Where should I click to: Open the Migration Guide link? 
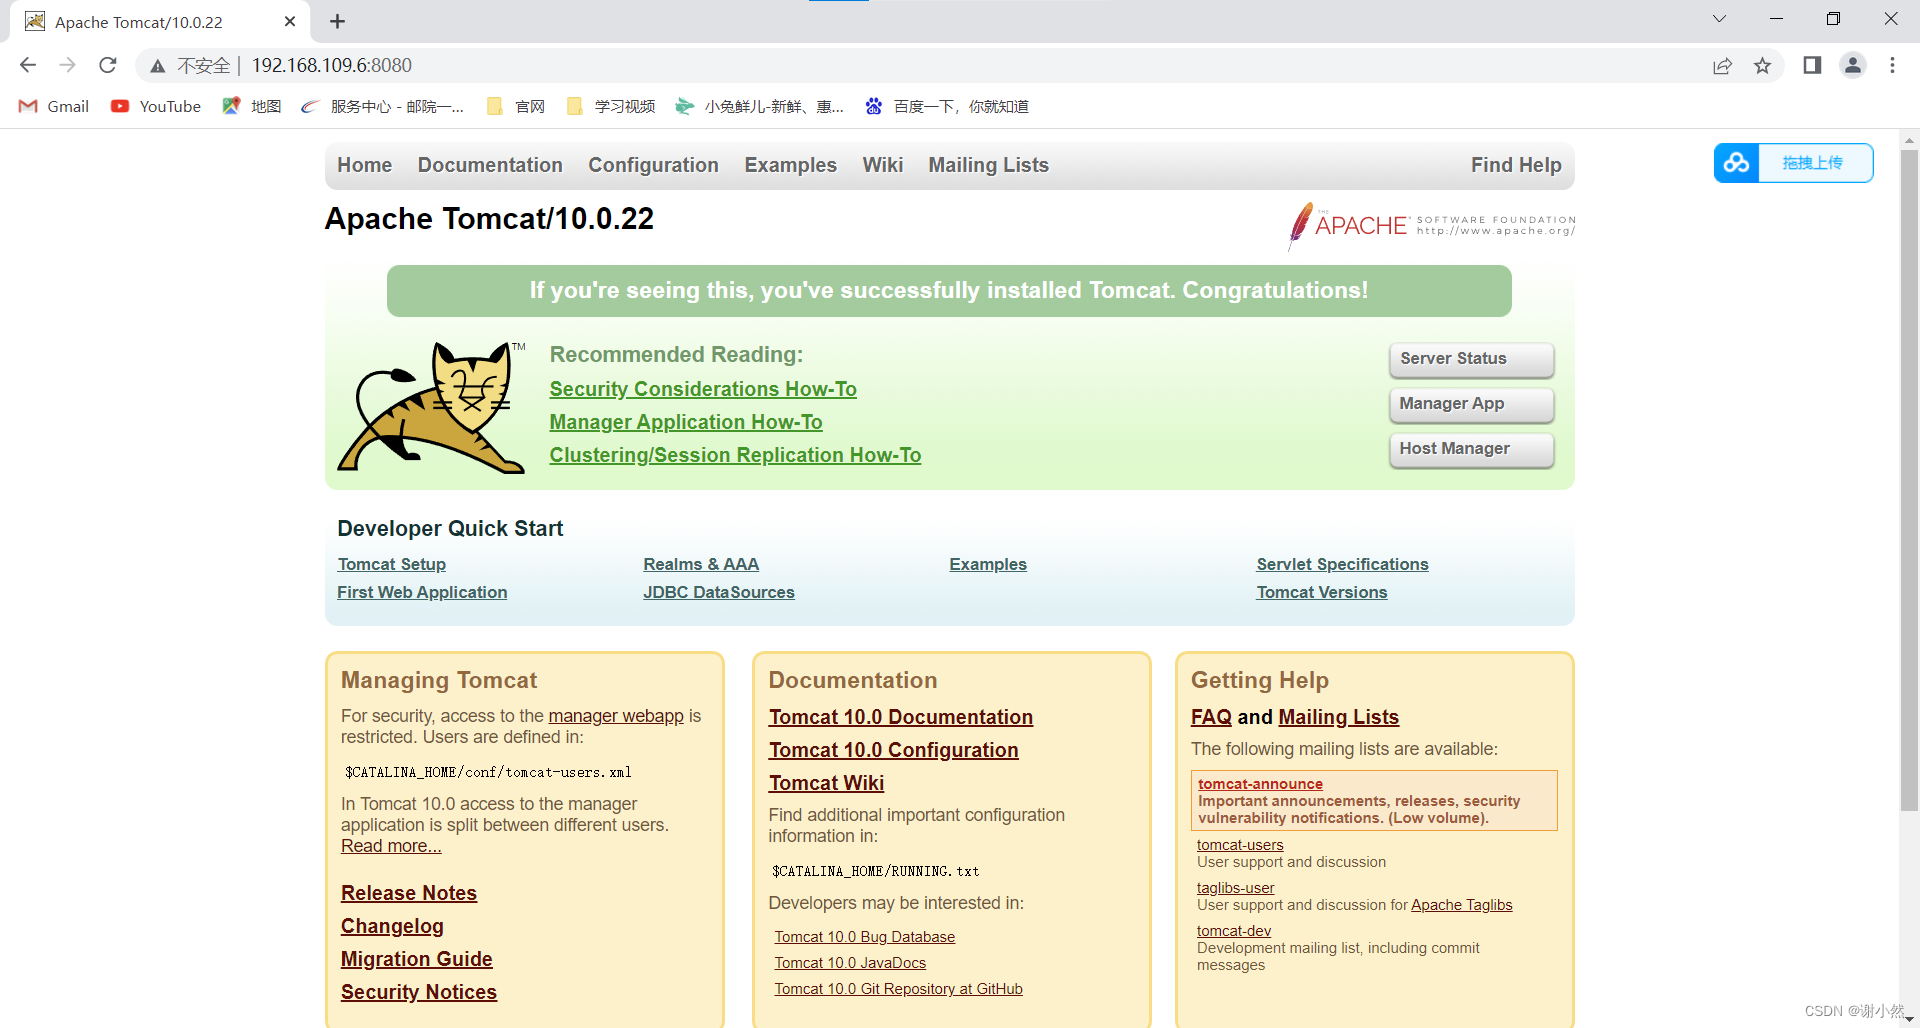(416, 959)
